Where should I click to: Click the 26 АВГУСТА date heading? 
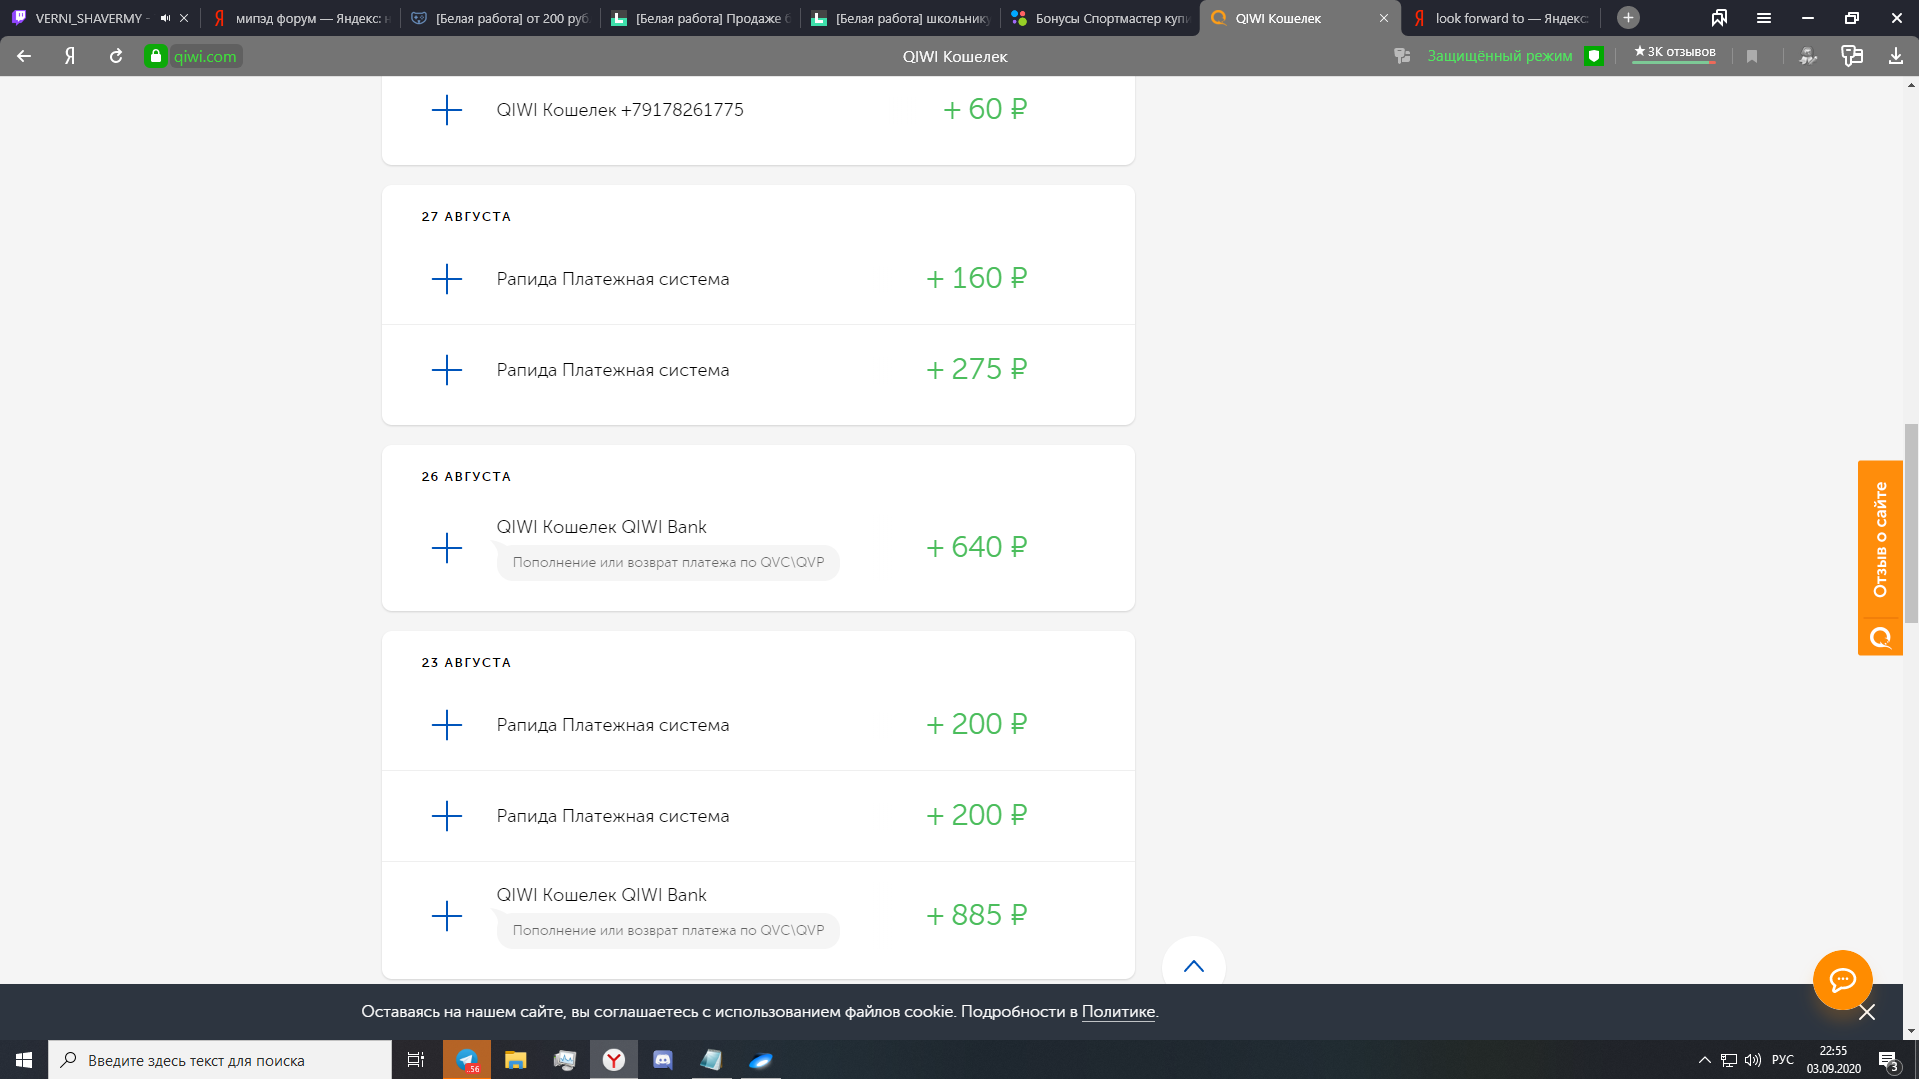466,476
